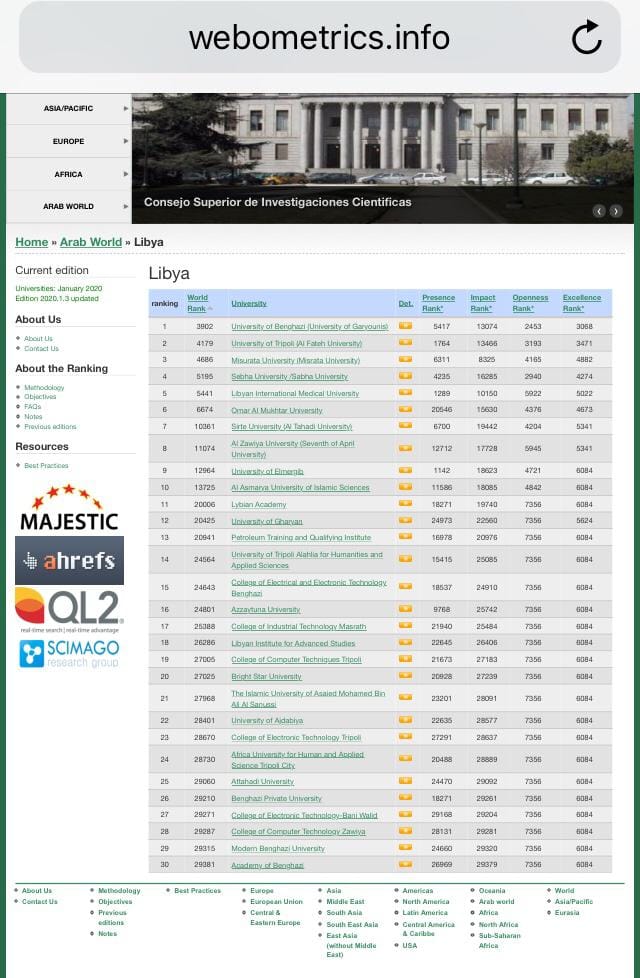Expand the EUROPE menu arrow
The image size is (640, 978).
126,142
